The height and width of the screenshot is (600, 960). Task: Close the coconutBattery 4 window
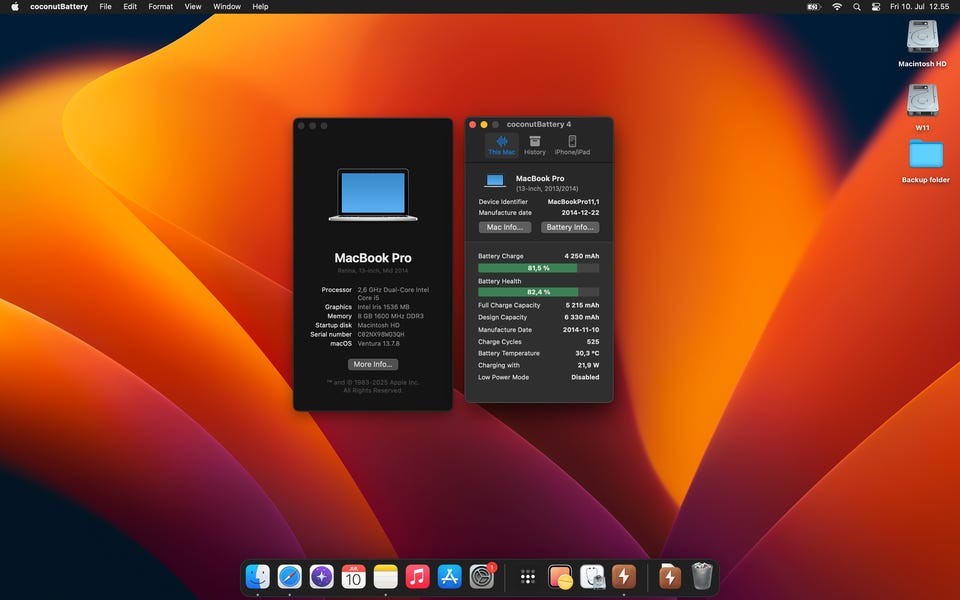(x=472, y=124)
